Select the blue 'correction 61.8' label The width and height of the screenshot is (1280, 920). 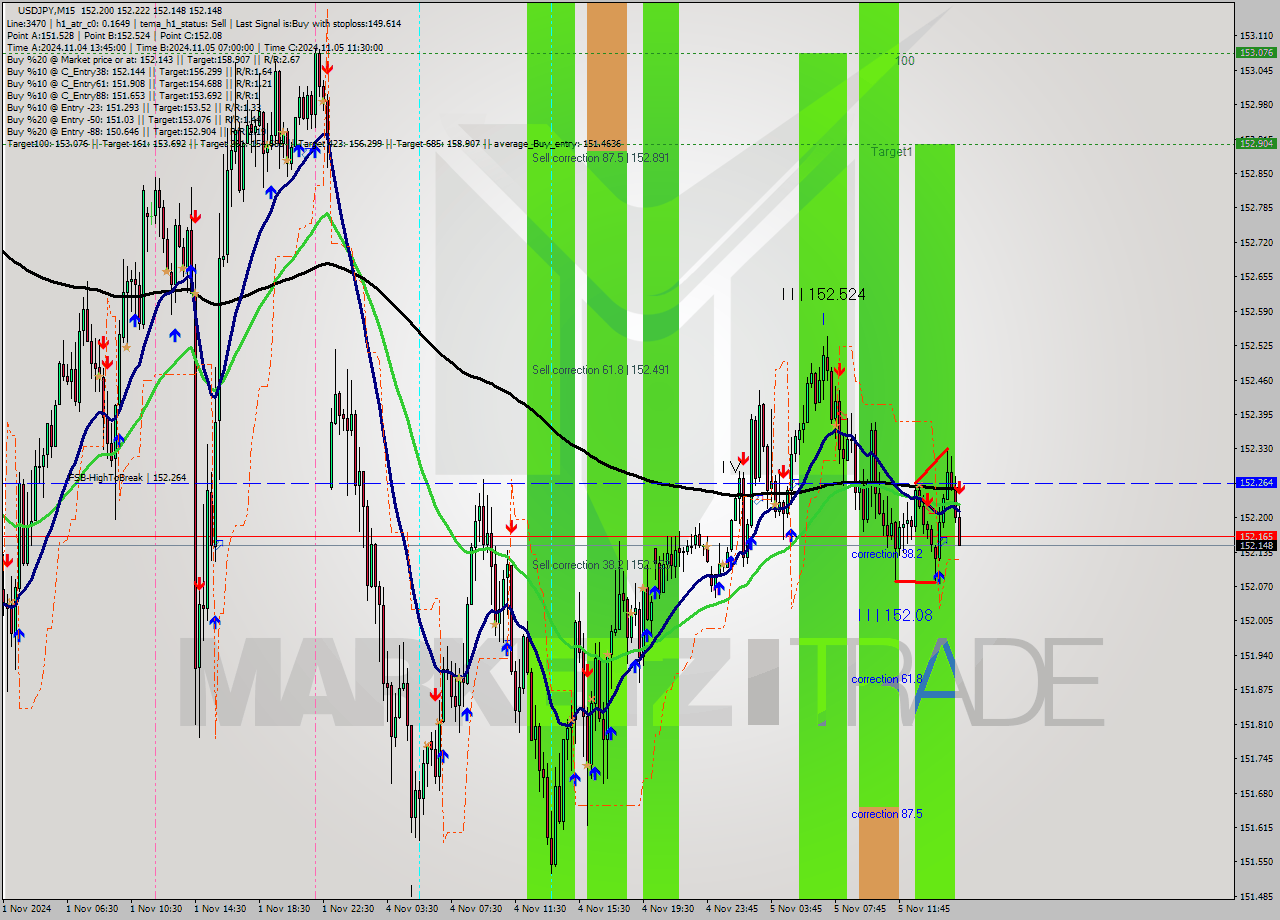click(x=887, y=679)
